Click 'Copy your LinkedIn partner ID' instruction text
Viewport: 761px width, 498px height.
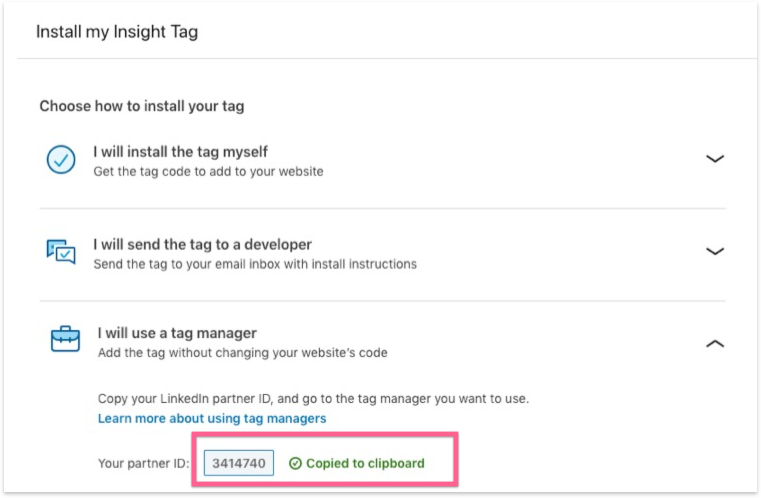313,398
